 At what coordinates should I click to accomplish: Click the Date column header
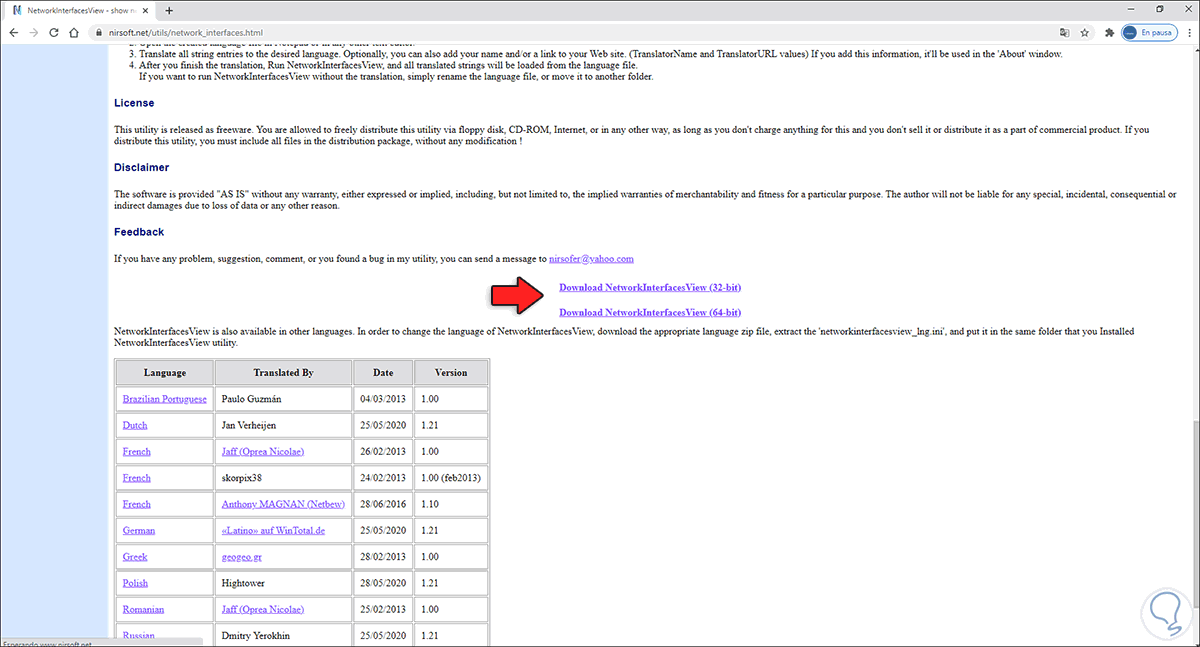[x=383, y=373]
